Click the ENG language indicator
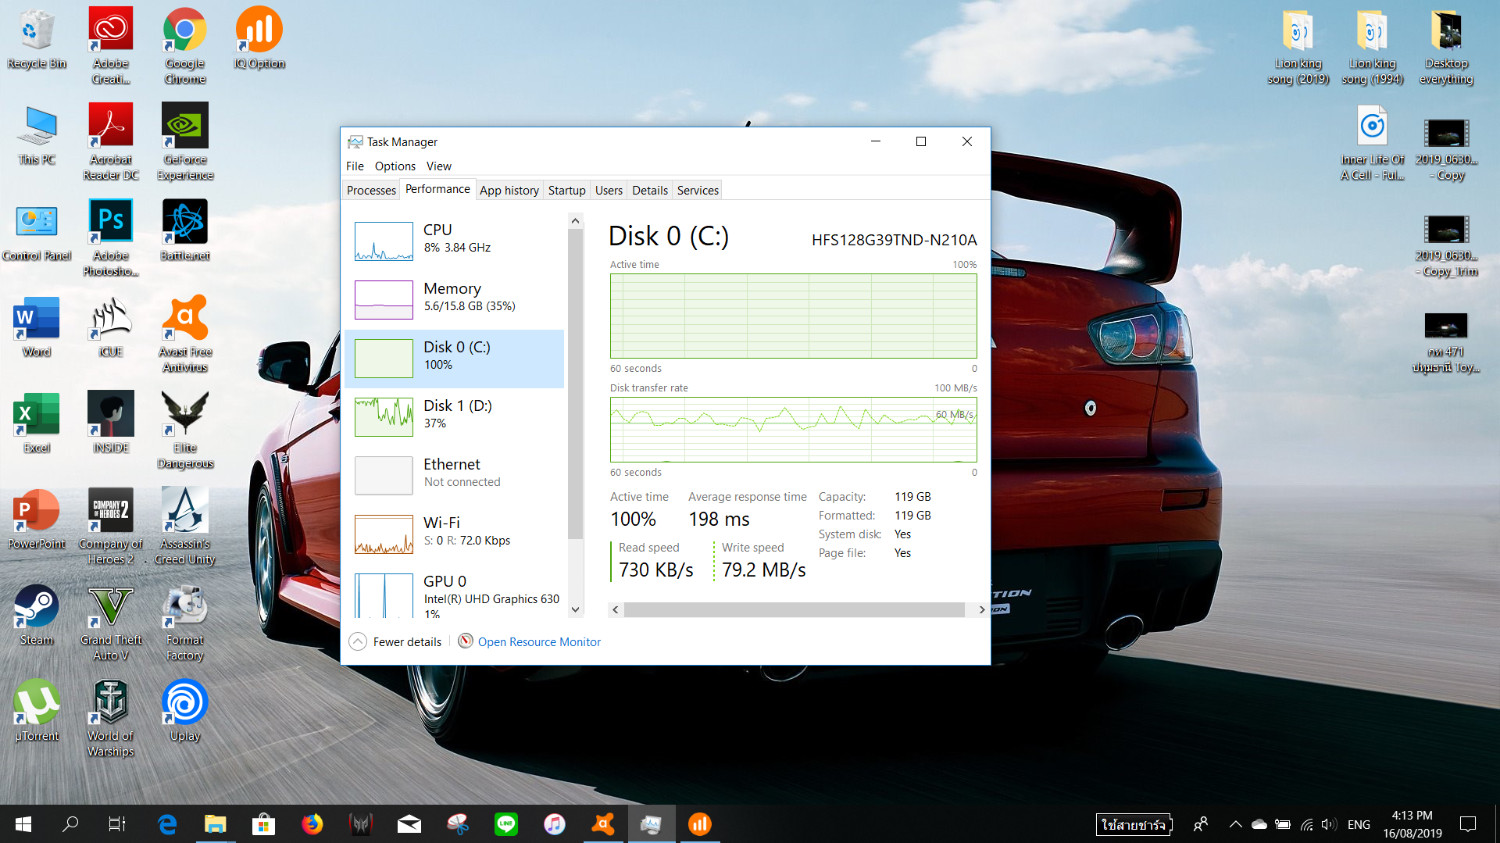 (x=1358, y=824)
